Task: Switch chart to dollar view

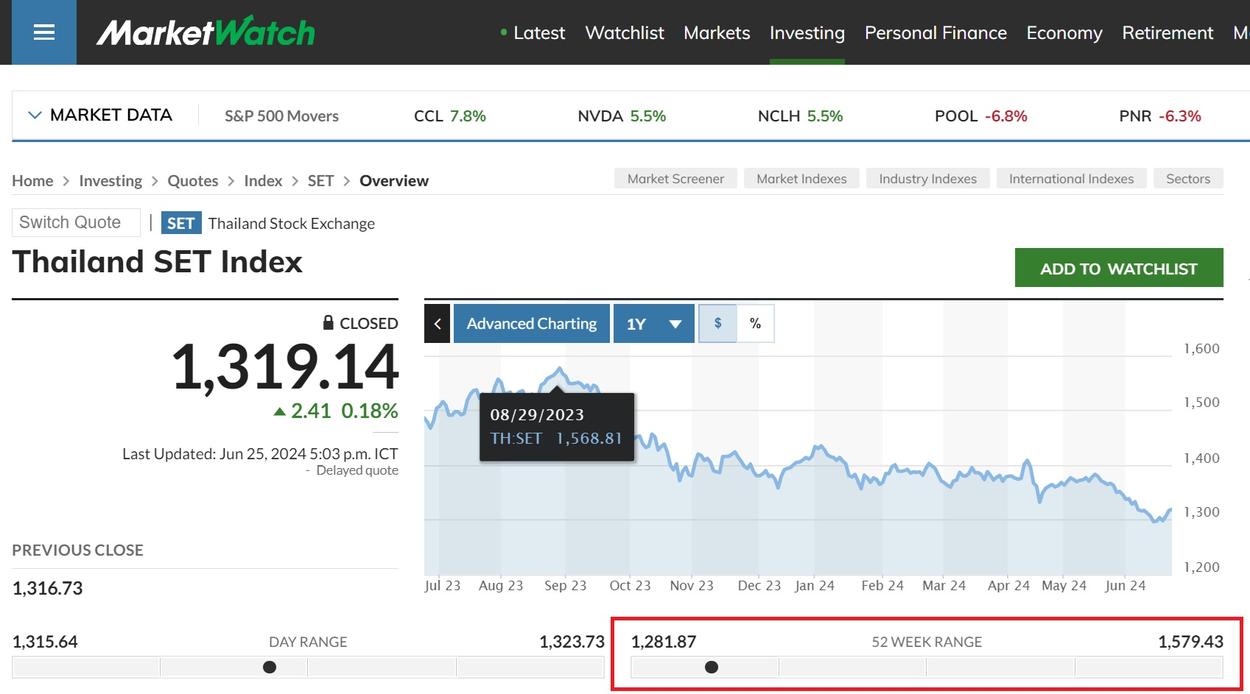Action: pos(717,324)
